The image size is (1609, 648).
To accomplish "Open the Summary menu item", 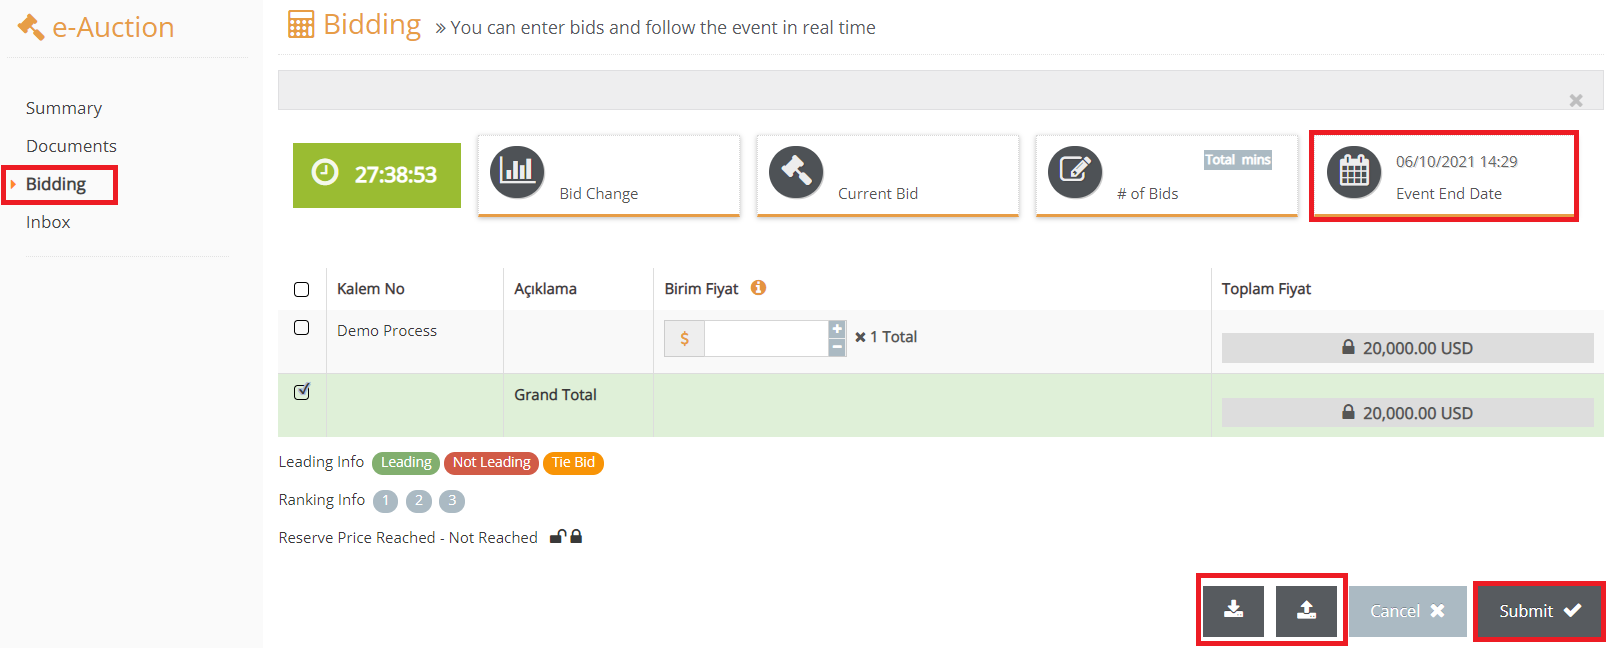I will (64, 108).
